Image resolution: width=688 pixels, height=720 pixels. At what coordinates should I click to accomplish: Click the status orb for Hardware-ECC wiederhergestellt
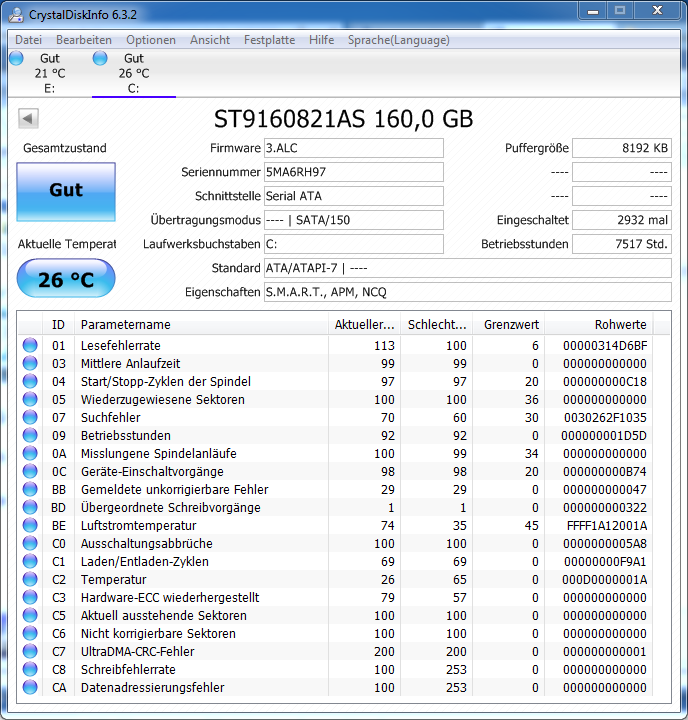coord(30,597)
